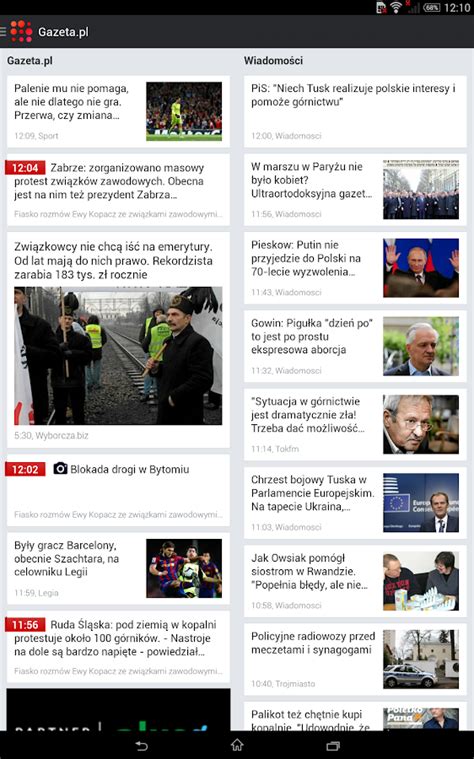Open the Wiadomości section header
The width and height of the screenshot is (474, 759).
tap(274, 61)
